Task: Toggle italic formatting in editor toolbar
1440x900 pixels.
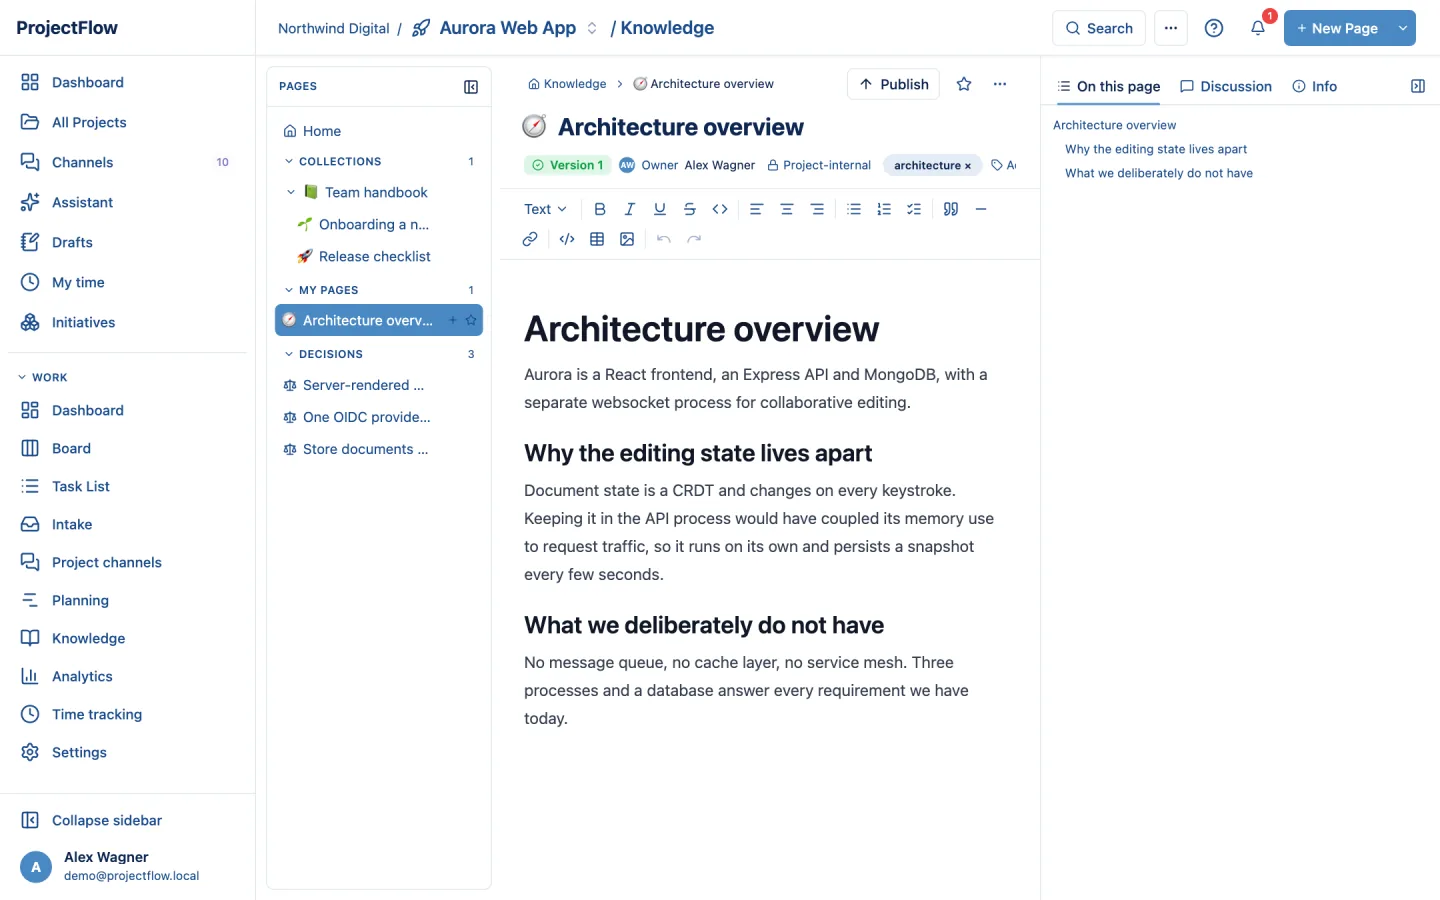Action: point(630,209)
